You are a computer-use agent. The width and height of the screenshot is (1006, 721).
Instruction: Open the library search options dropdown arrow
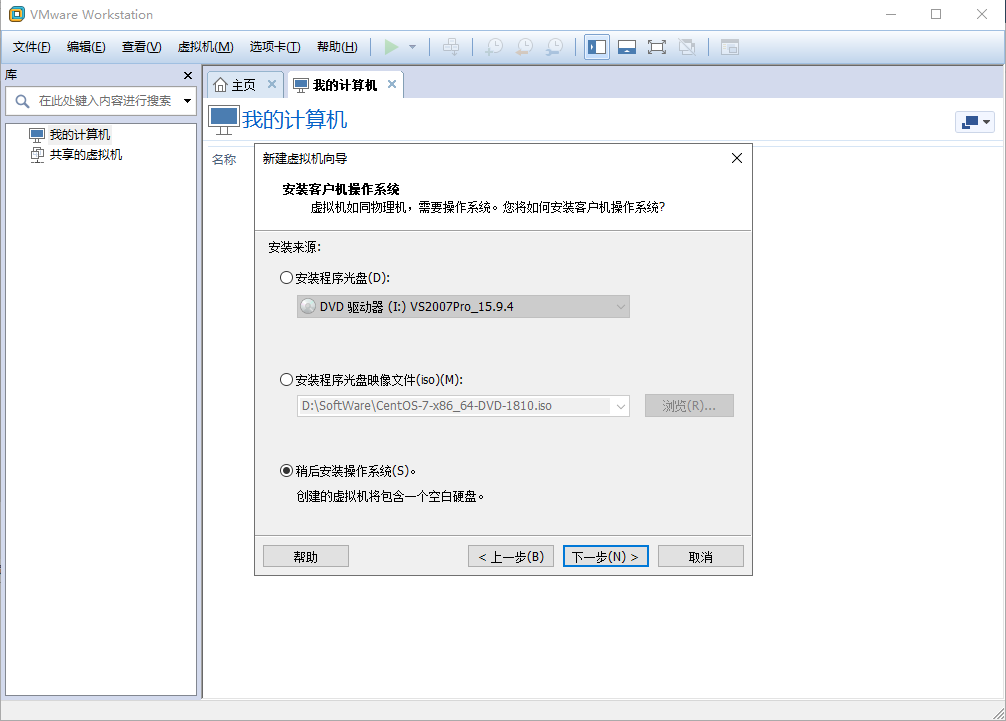click(x=187, y=101)
